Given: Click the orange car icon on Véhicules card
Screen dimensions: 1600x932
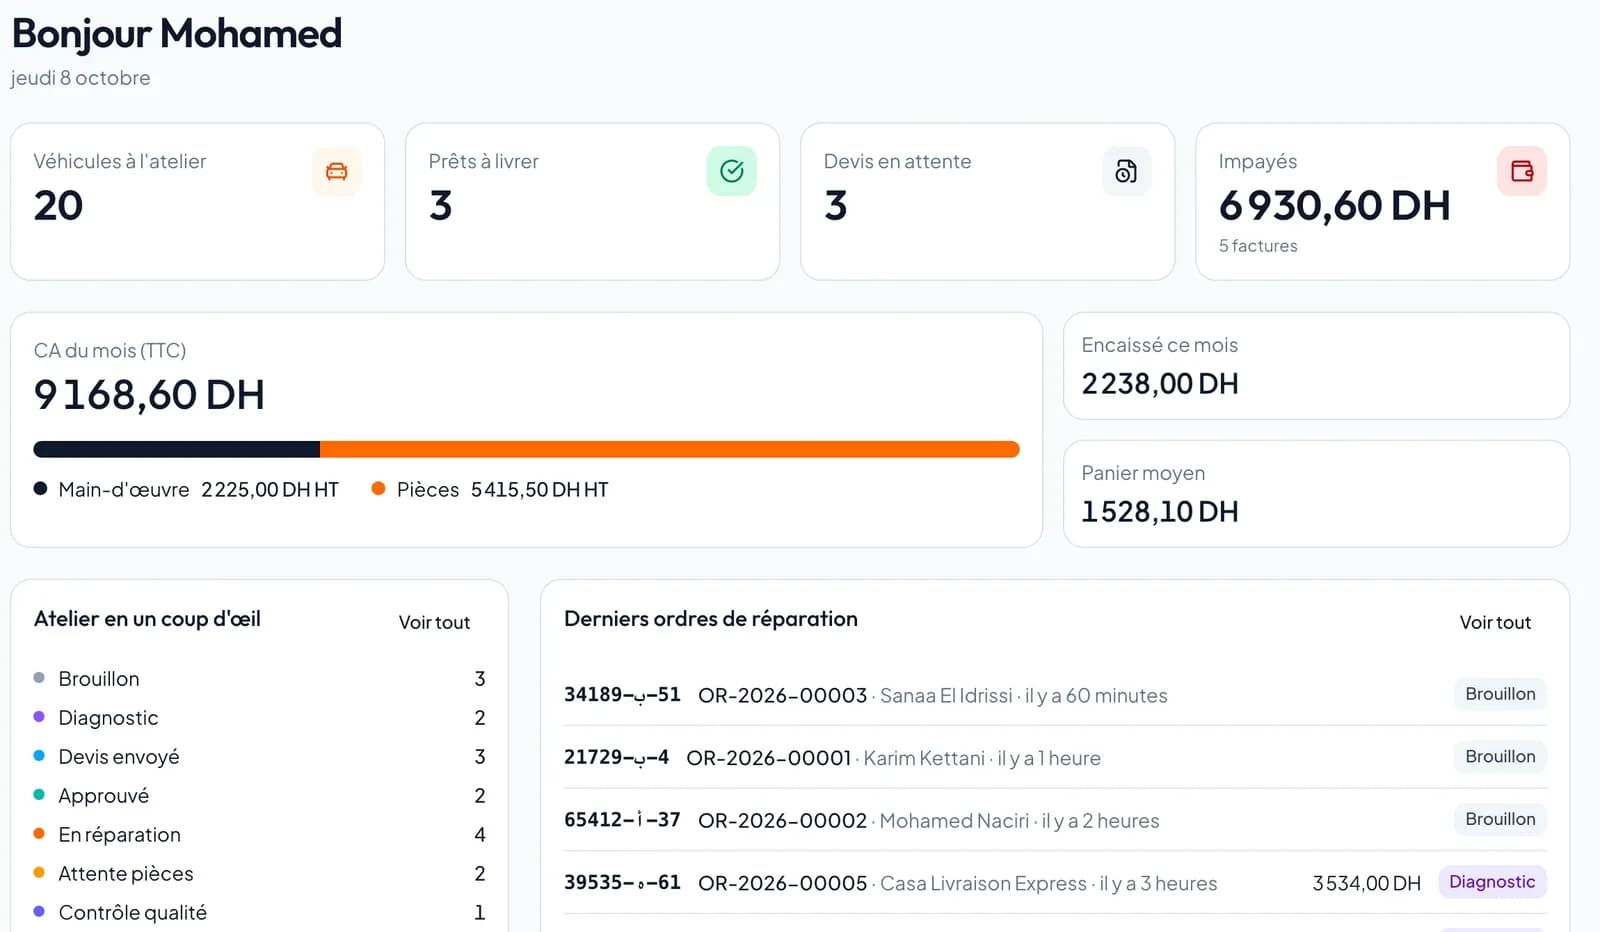Looking at the screenshot, I should tap(336, 171).
